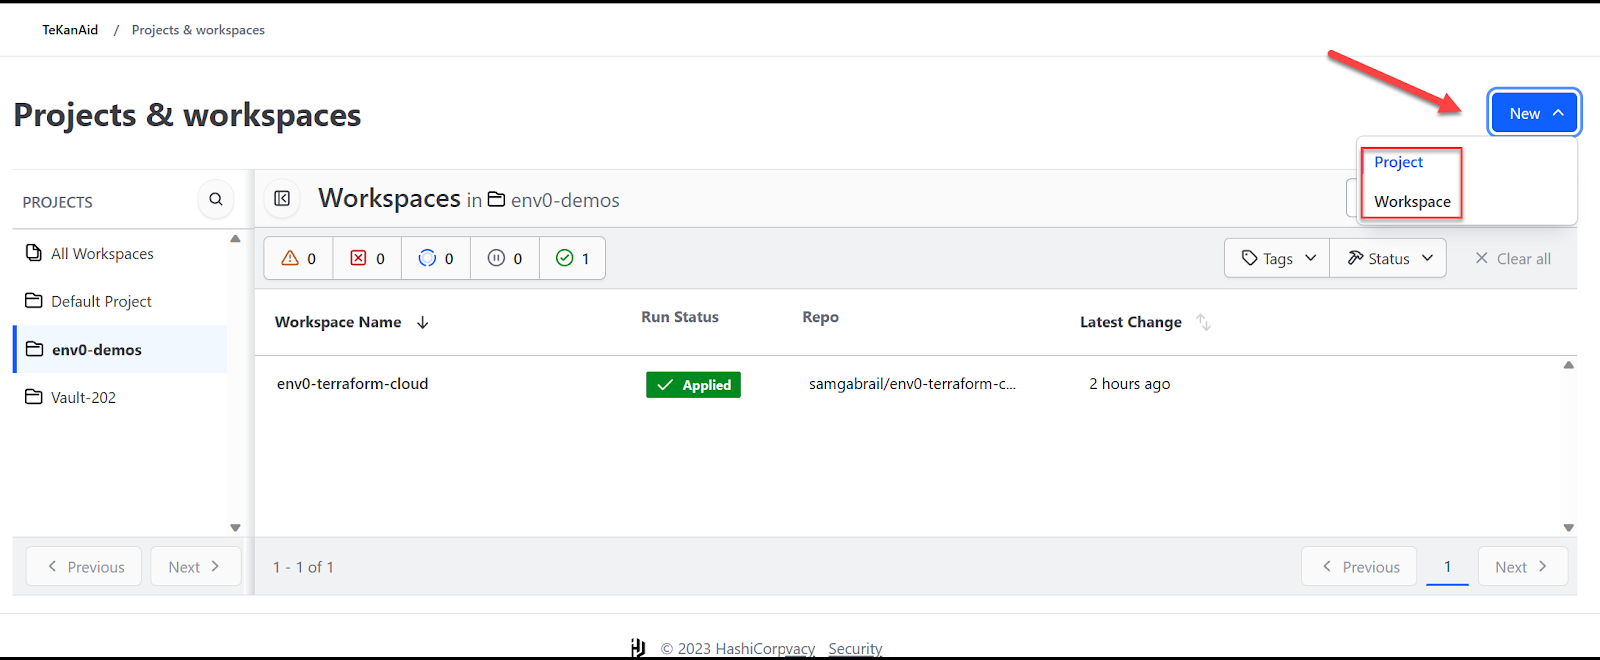This screenshot has height=660, width=1600.
Task: Choose Workspace from the New menu
Action: click(1412, 201)
